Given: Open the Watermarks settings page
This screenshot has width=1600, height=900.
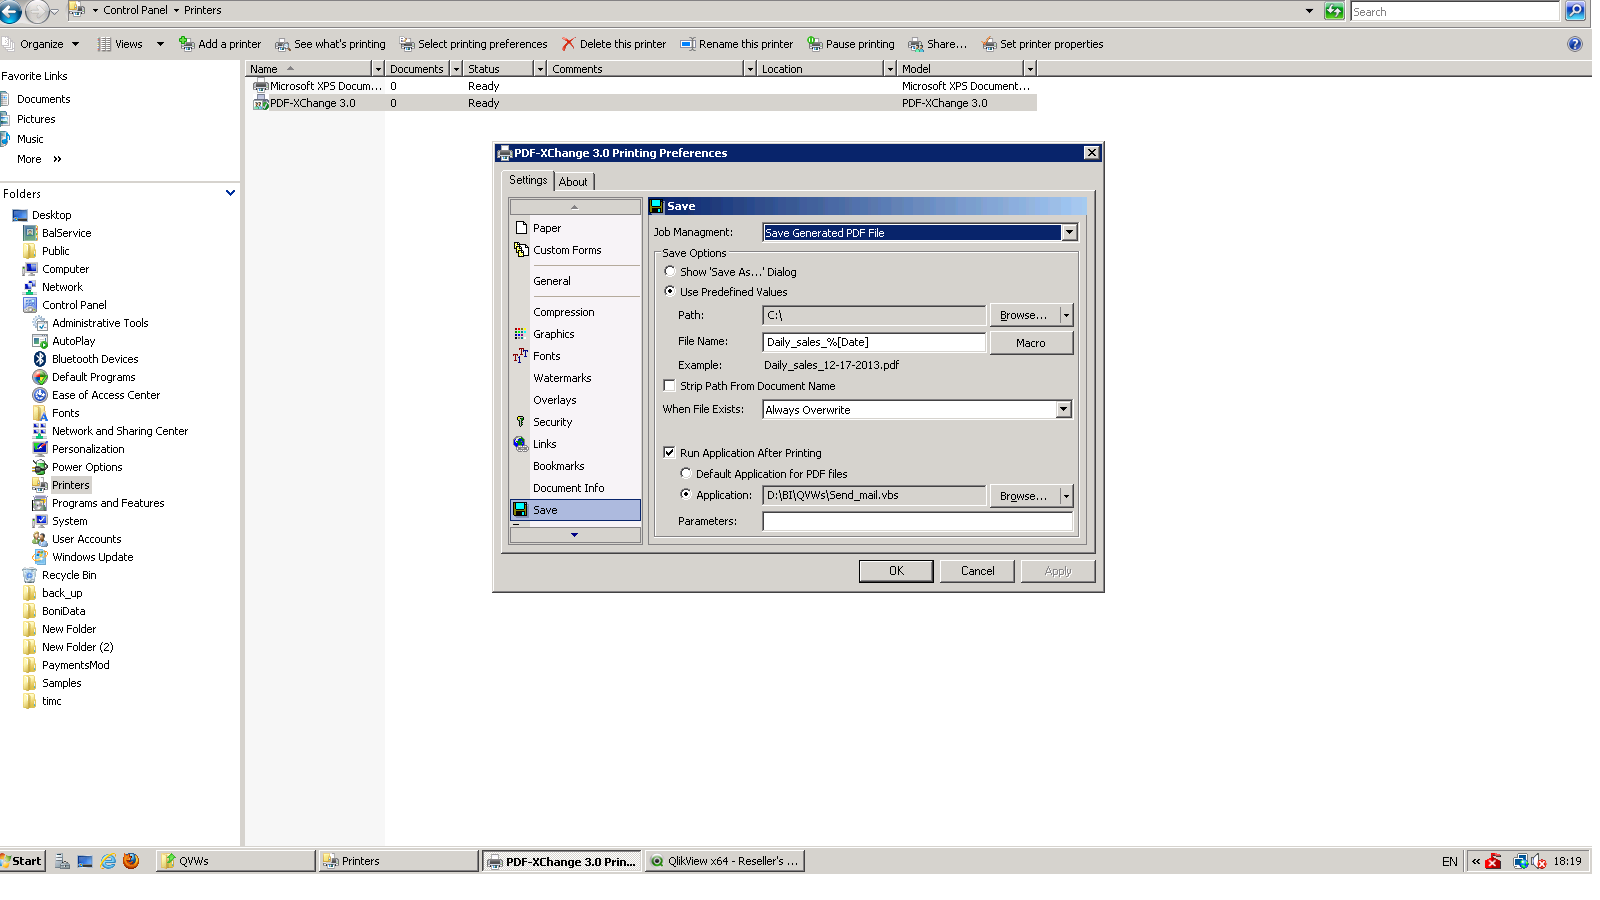Looking at the screenshot, I should (562, 378).
